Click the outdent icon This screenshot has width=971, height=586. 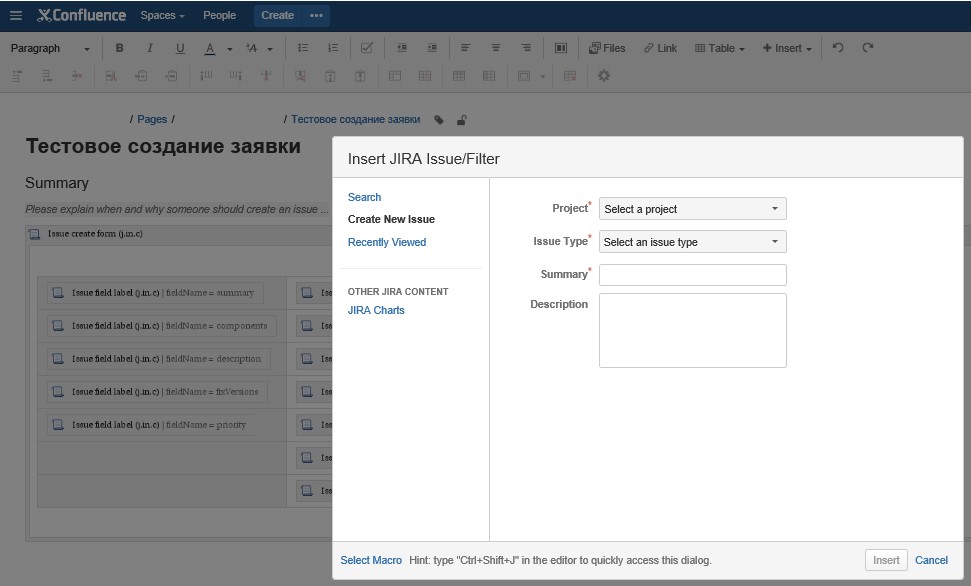[x=401, y=48]
